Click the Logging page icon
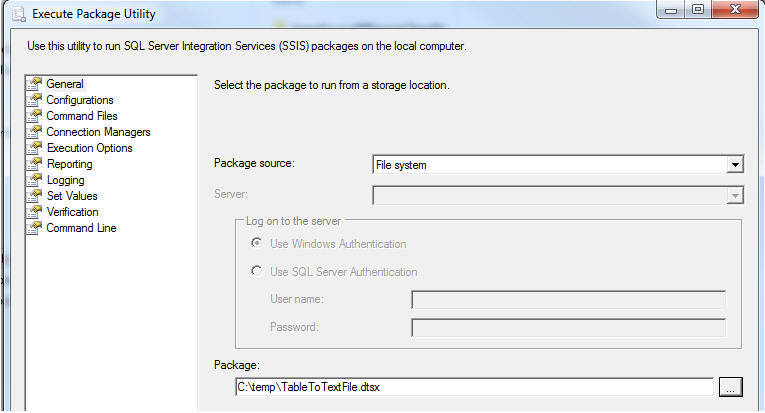 tap(35, 180)
